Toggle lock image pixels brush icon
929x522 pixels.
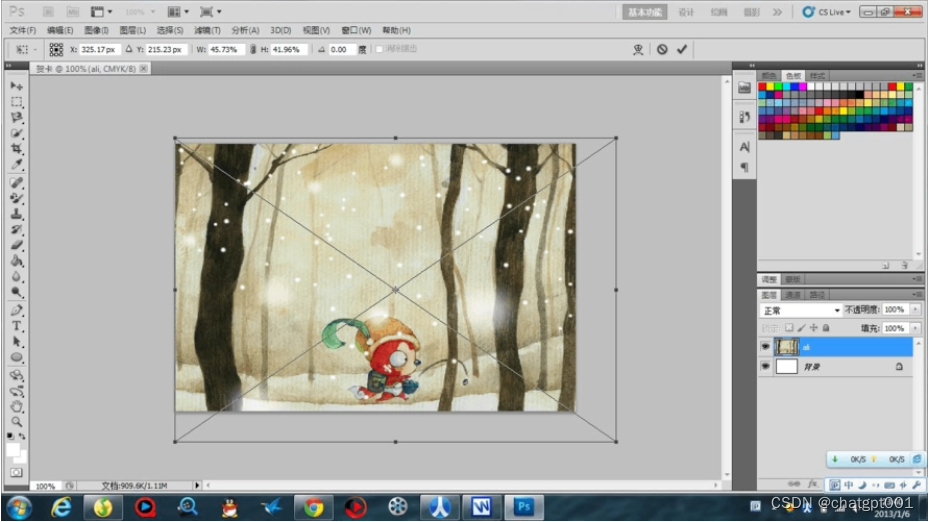point(802,328)
